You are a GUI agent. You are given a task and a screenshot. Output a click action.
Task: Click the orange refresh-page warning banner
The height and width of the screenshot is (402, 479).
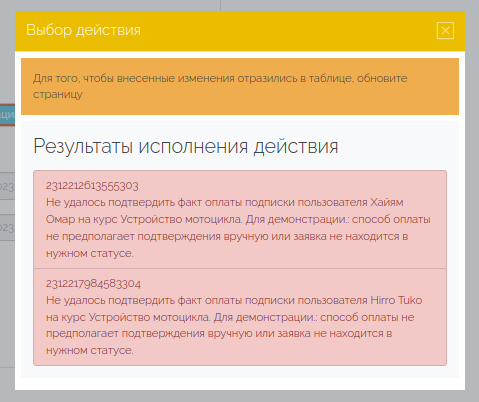(240, 86)
